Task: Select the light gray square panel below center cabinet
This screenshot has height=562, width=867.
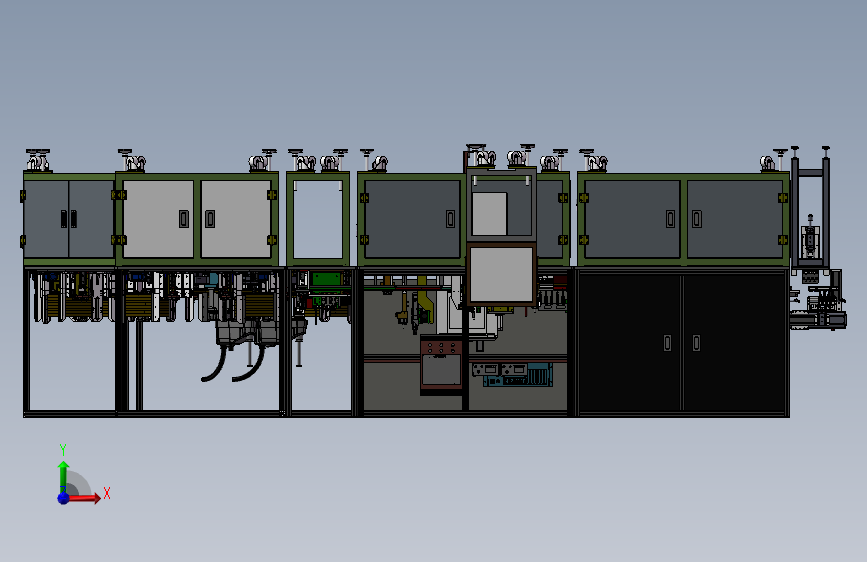Action: 501,274
